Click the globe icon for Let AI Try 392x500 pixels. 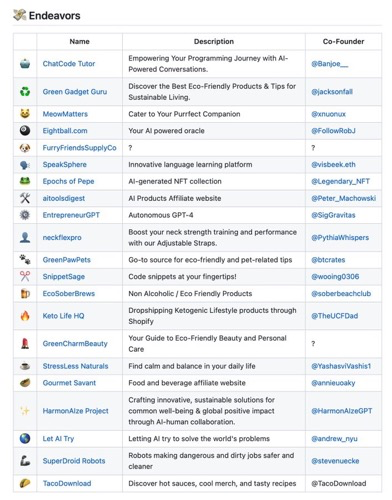25,439
